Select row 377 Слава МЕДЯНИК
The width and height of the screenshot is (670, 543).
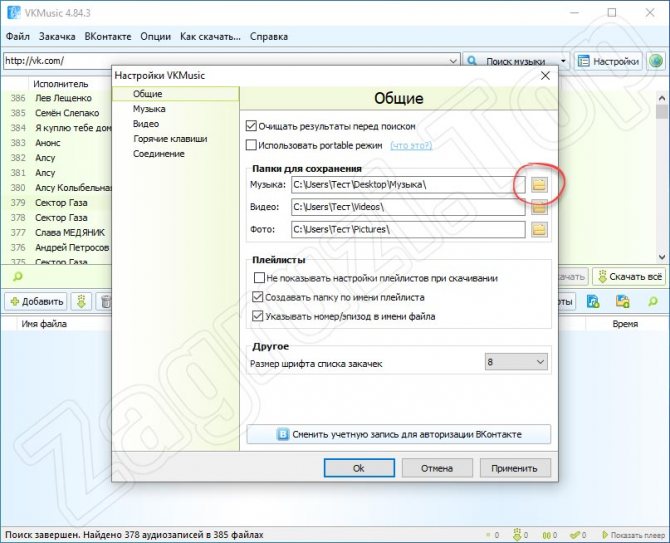57,233
